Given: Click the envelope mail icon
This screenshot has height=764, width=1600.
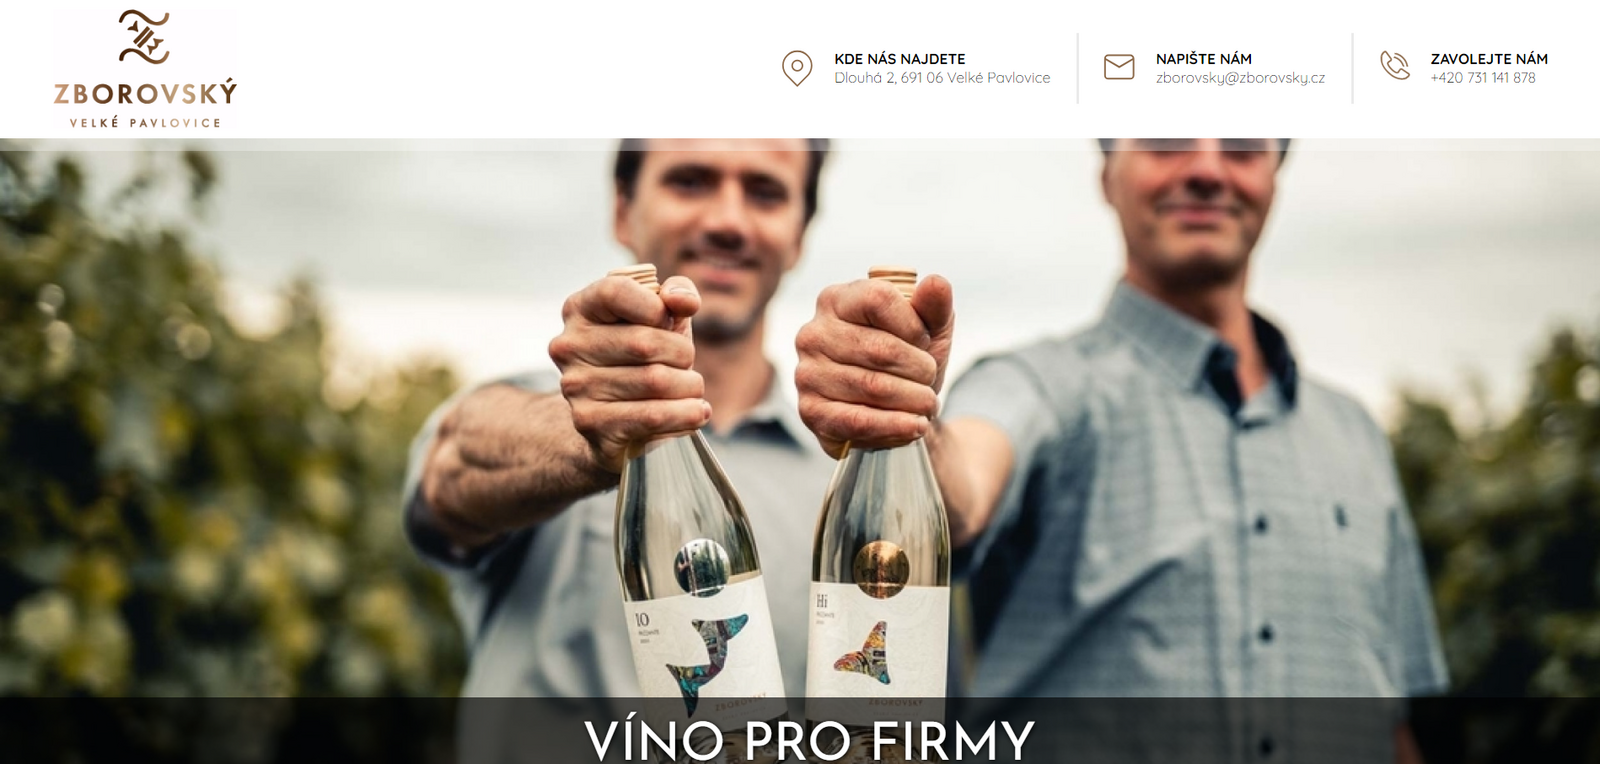Looking at the screenshot, I should 1119,67.
